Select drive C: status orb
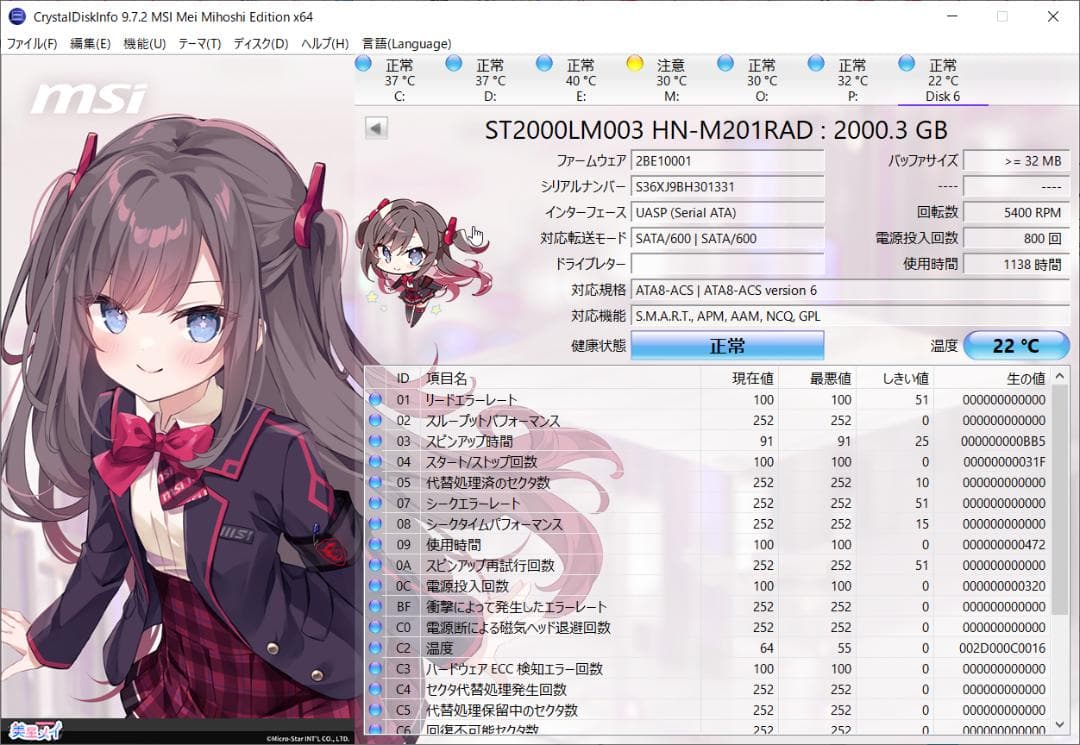Image resolution: width=1080 pixels, height=745 pixels. click(363, 64)
